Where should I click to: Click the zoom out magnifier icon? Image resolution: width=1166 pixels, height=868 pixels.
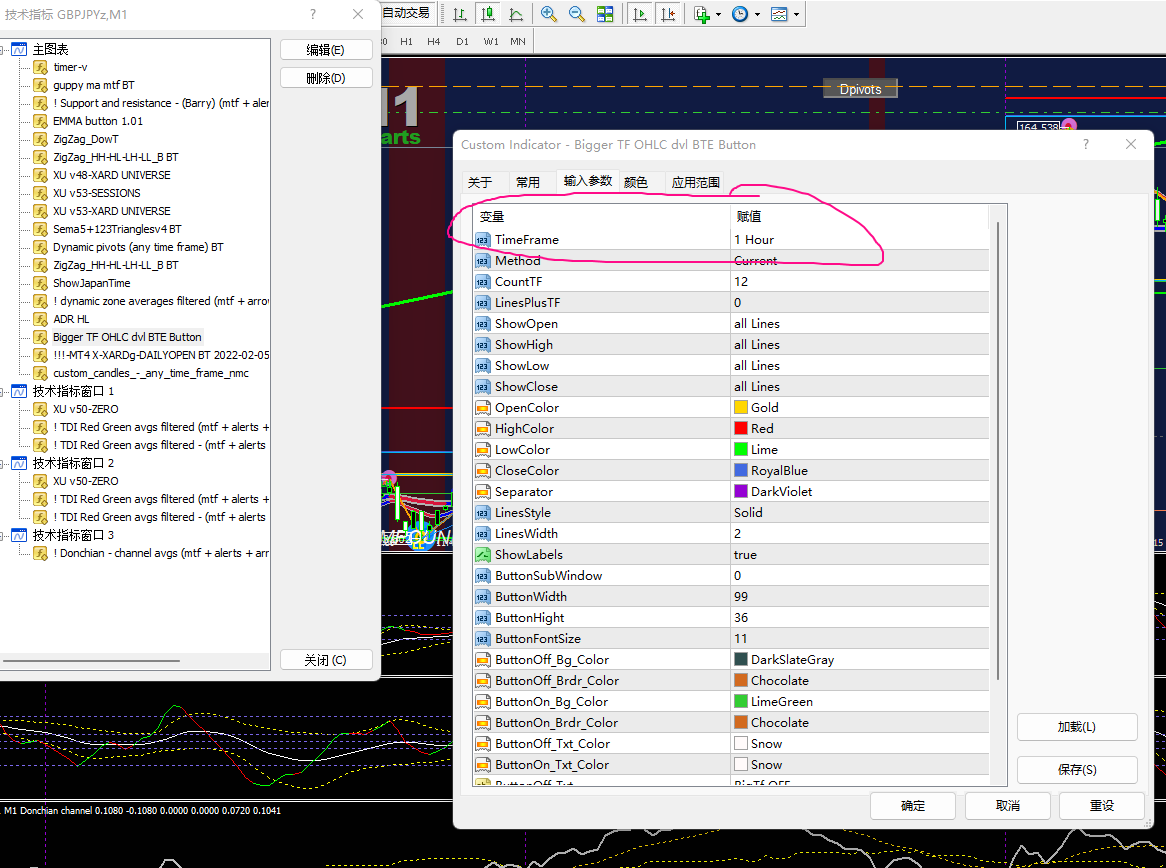pyautogui.click(x=577, y=14)
